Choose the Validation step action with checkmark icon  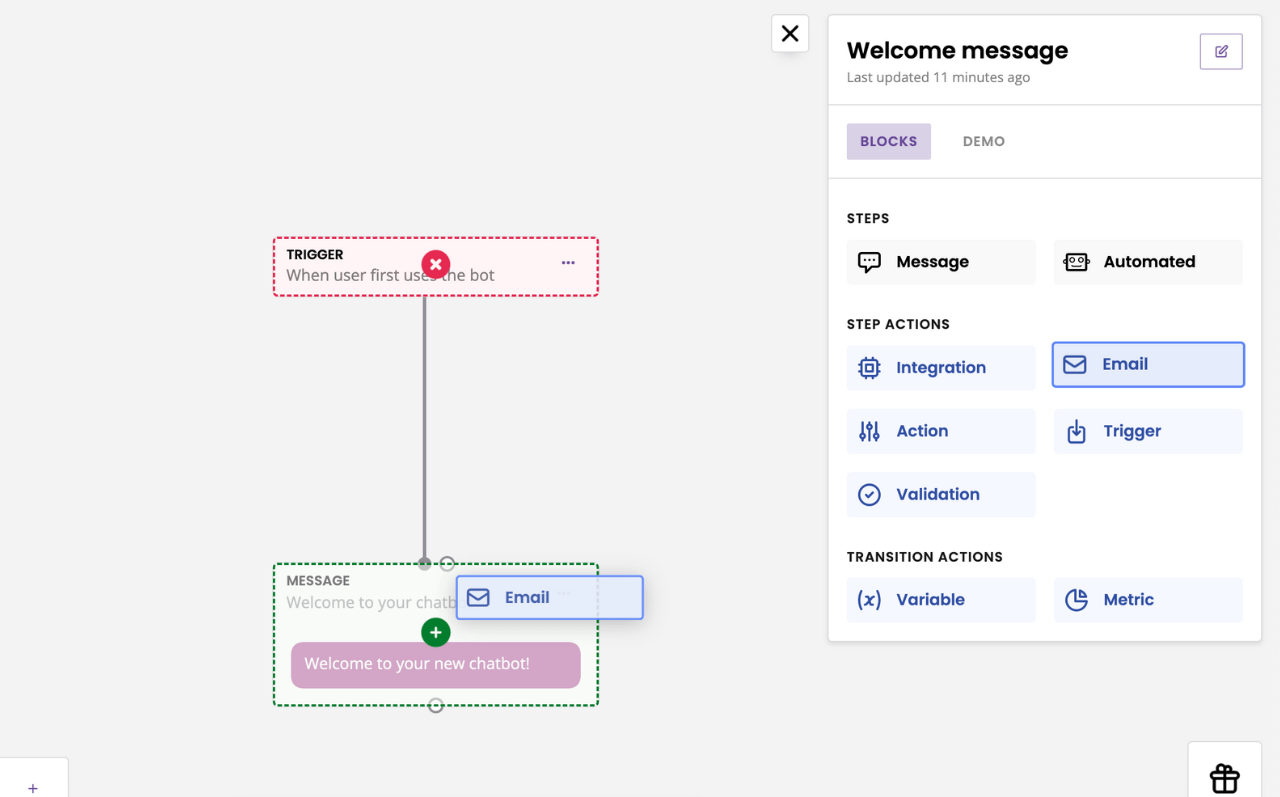[x=940, y=494]
